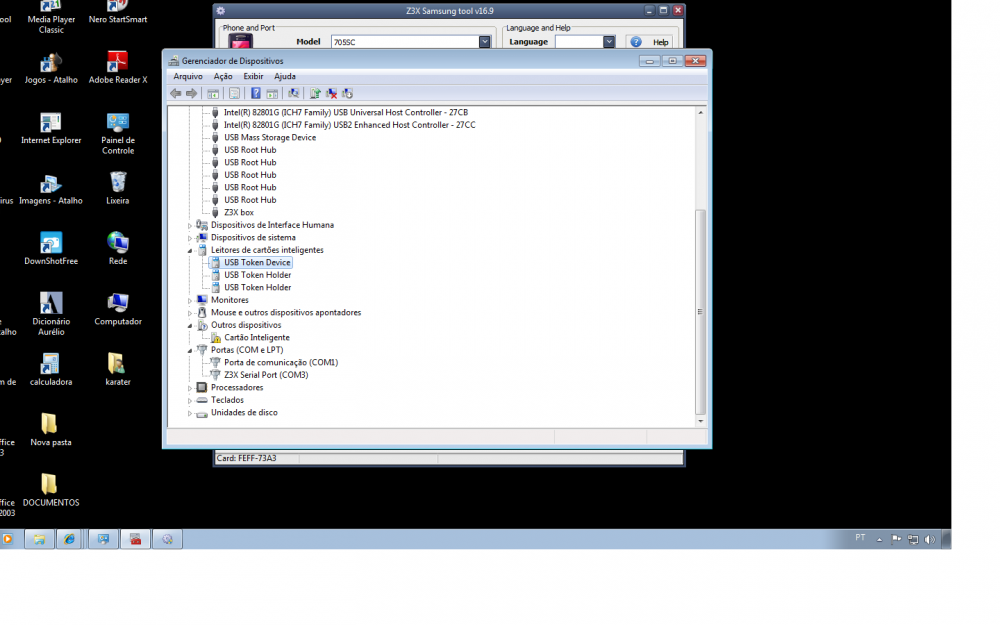Collapse Leitores de cartões inteligentes node
1000x625 pixels.
(189, 251)
